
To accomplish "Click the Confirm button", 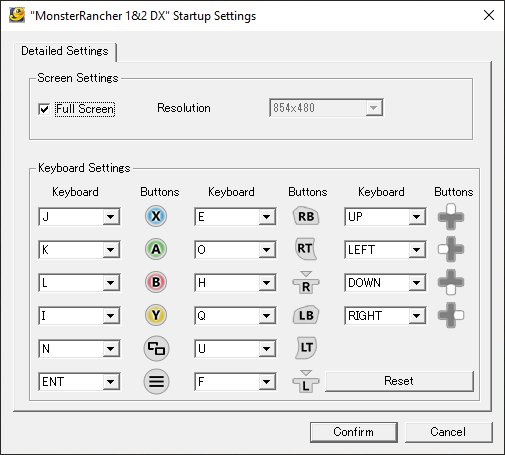I will [x=354, y=432].
